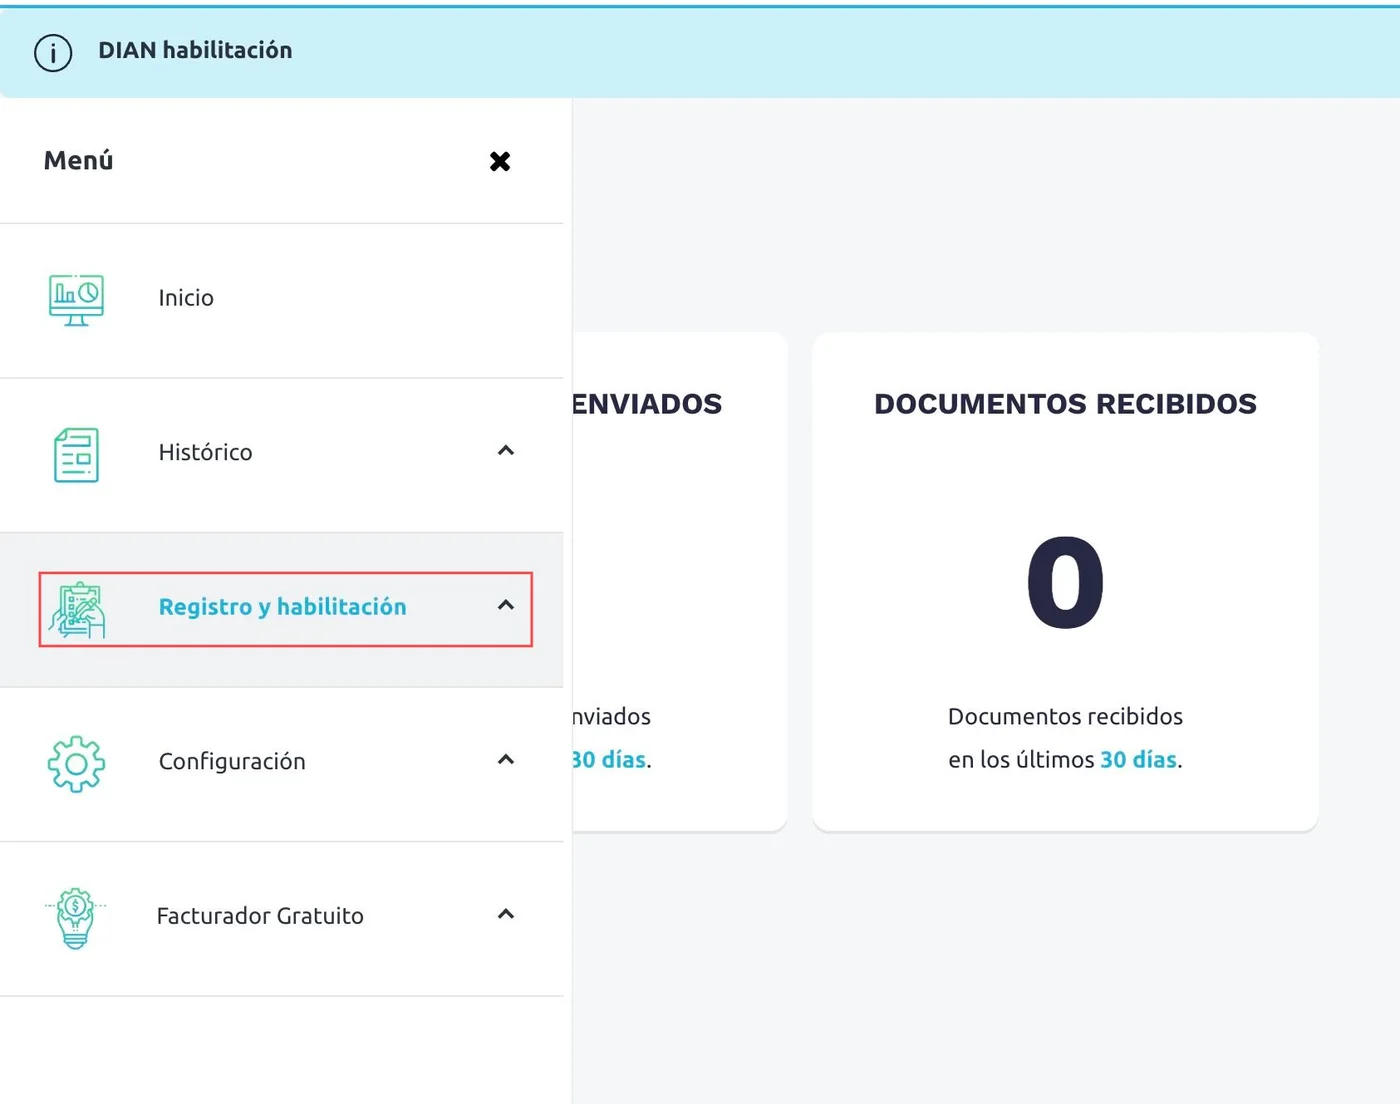Screen dimensions: 1400x1104
Task: Click the info icon beside DIAN habilitación
Action: click(53, 52)
